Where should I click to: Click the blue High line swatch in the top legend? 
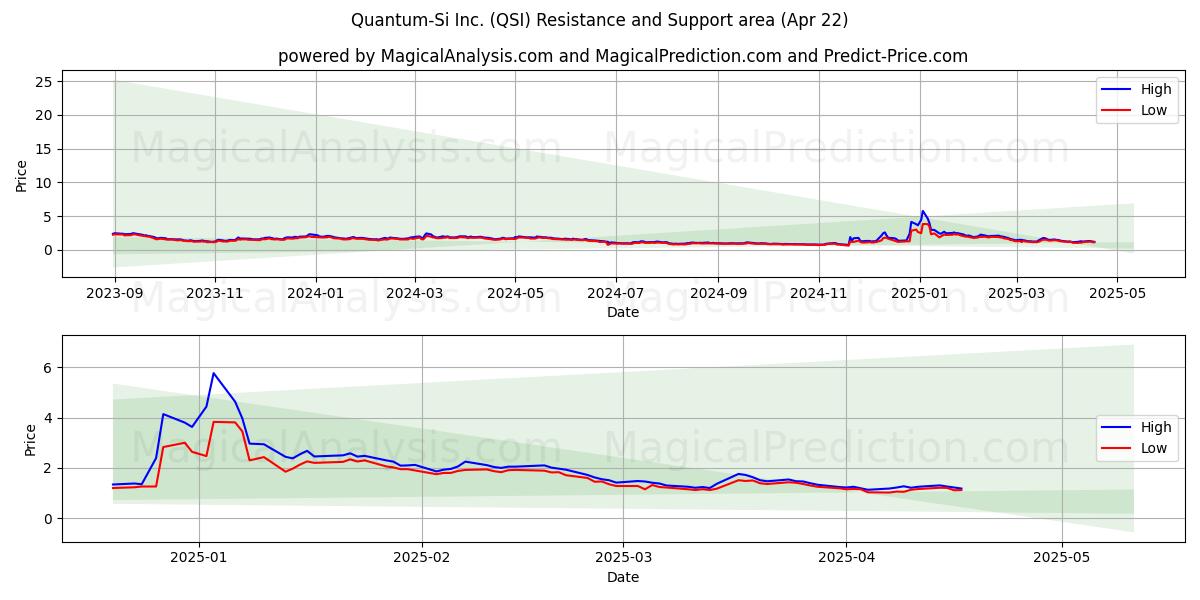point(1117,90)
